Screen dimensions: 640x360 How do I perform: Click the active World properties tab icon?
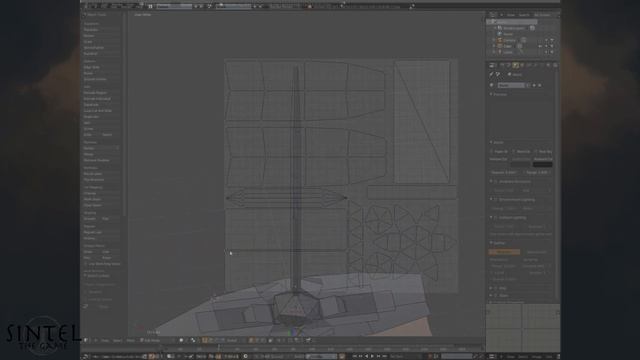pyautogui.click(x=516, y=65)
